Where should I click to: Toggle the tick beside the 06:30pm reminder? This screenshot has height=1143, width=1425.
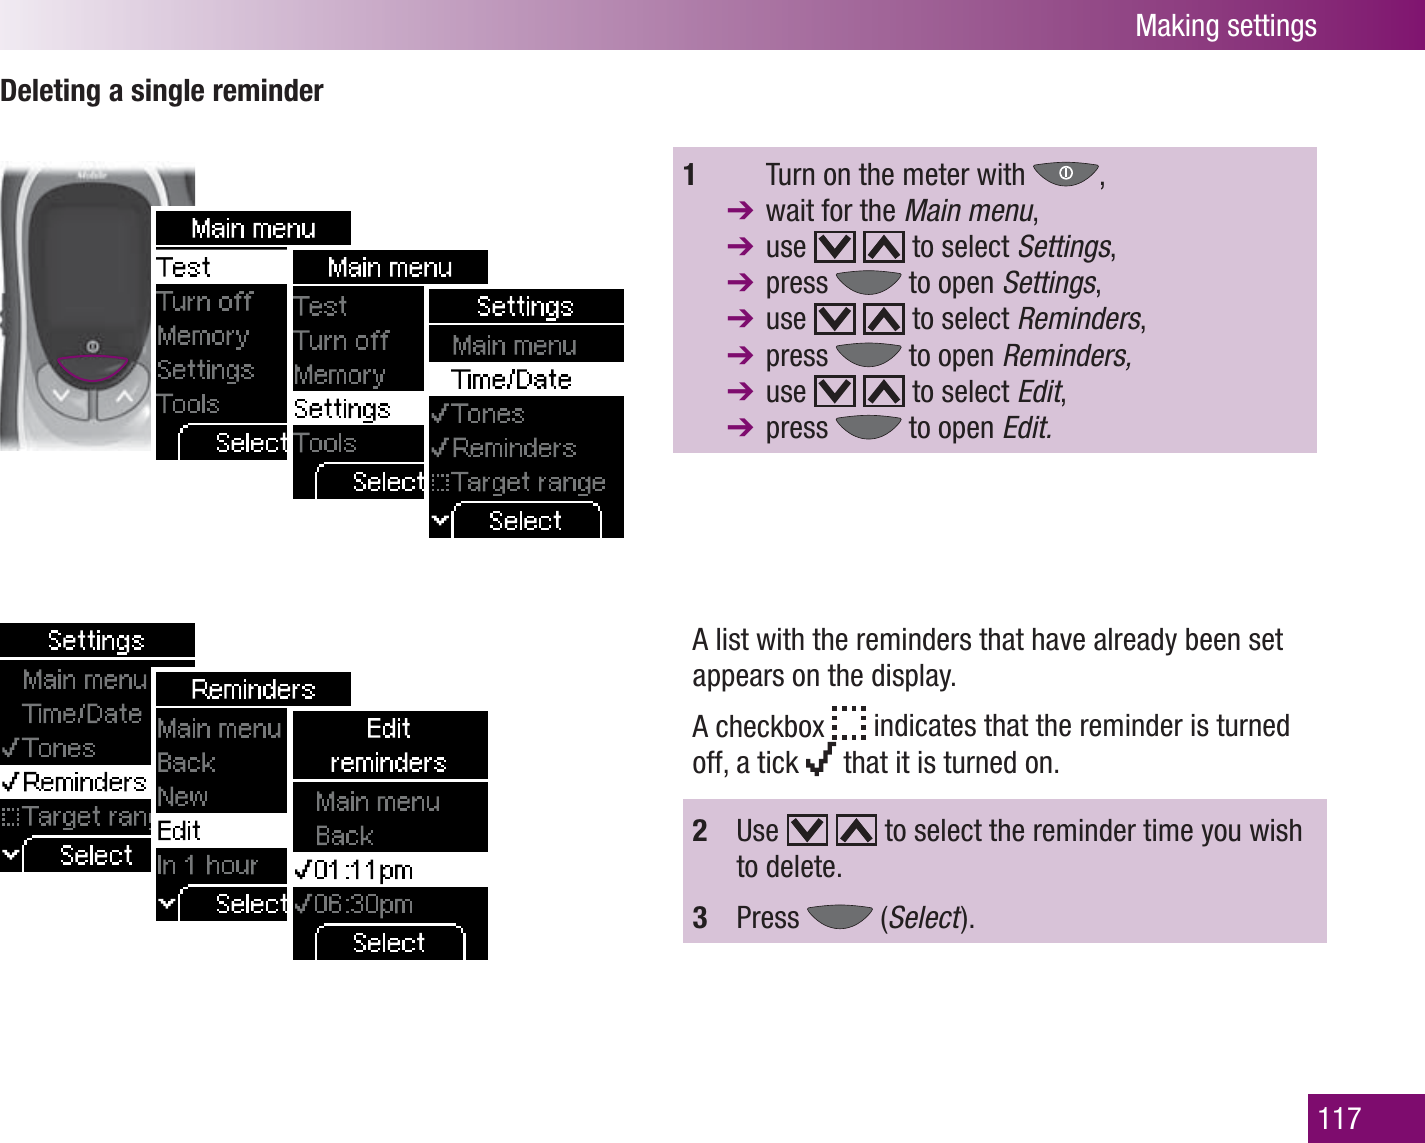pos(303,905)
